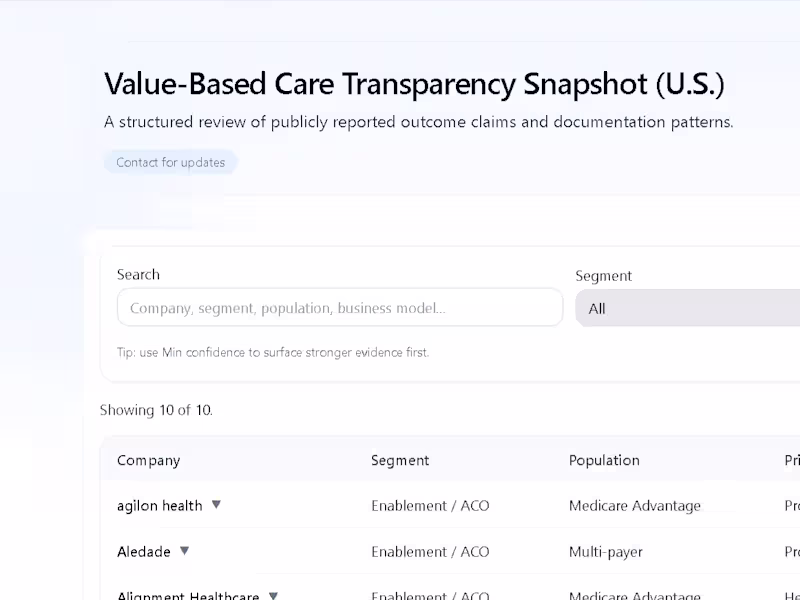Expand the agilon health row triangle
The width and height of the screenshot is (800, 600).
pyautogui.click(x=216, y=505)
